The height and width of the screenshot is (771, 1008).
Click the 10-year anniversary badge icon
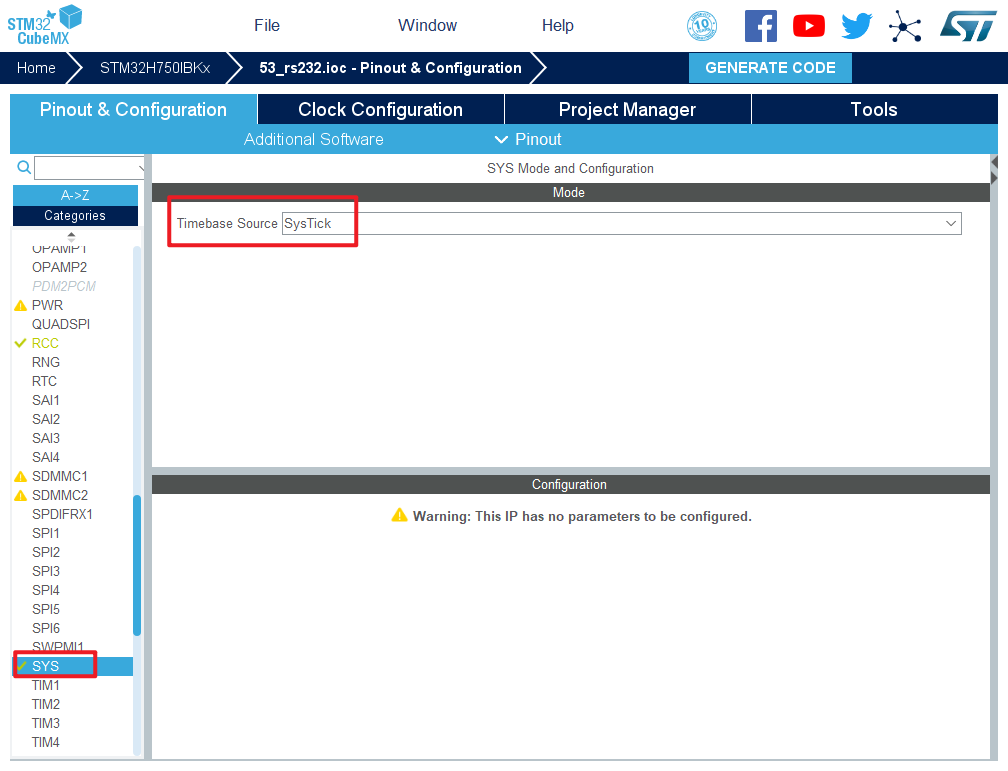click(702, 26)
